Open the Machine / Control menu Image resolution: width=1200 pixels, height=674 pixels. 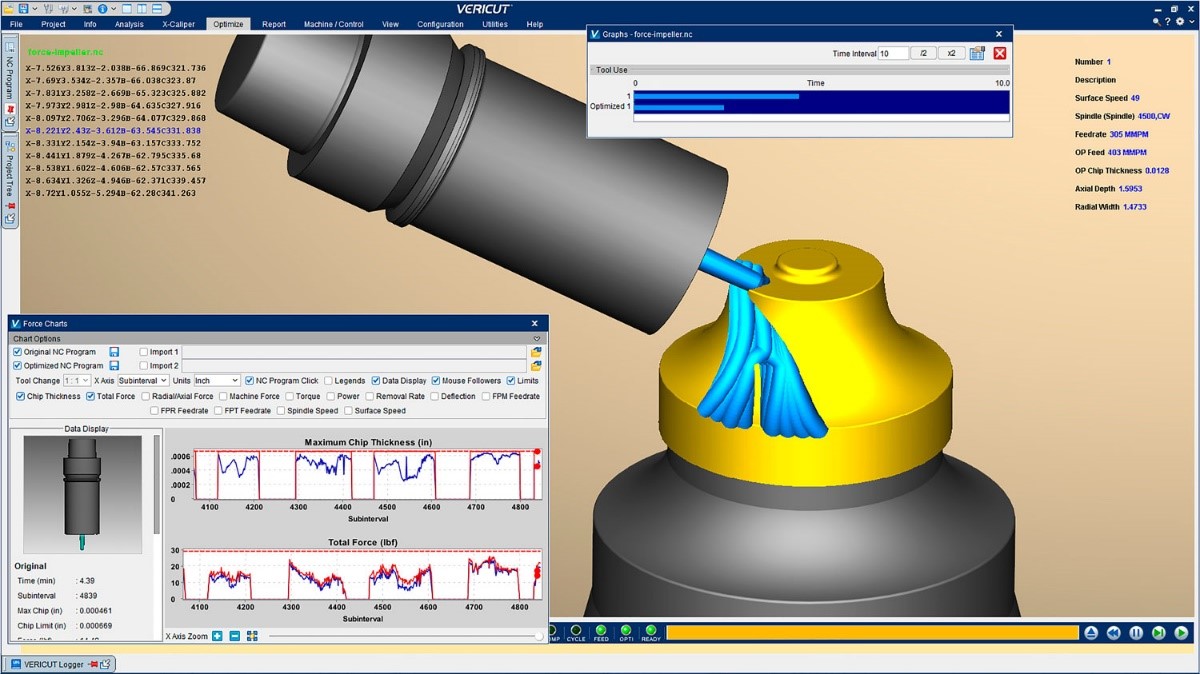[334, 24]
